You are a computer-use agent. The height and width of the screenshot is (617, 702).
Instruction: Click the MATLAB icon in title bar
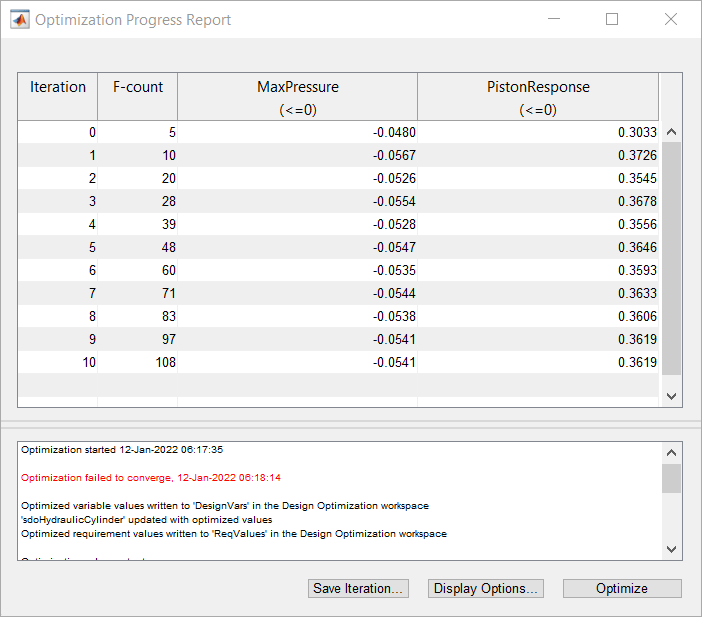pyautogui.click(x=20, y=20)
